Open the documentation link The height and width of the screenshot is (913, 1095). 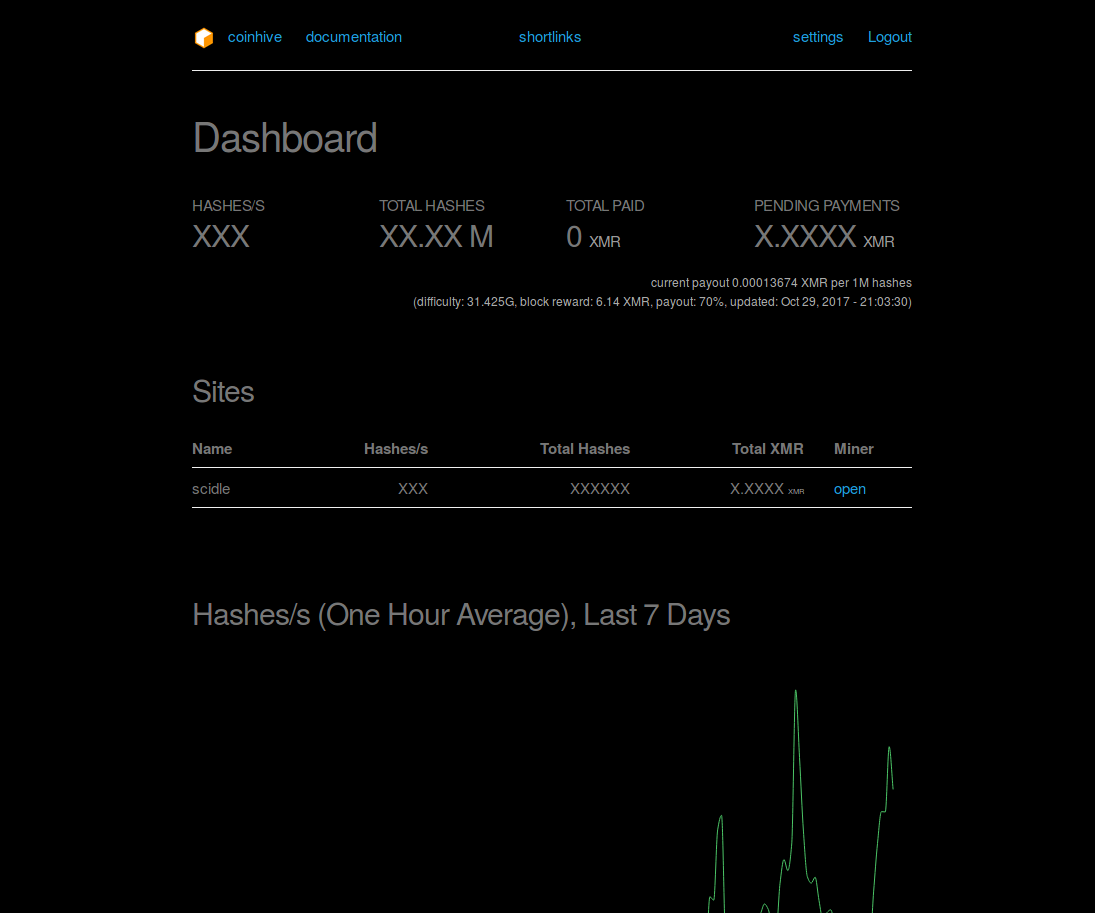[353, 37]
